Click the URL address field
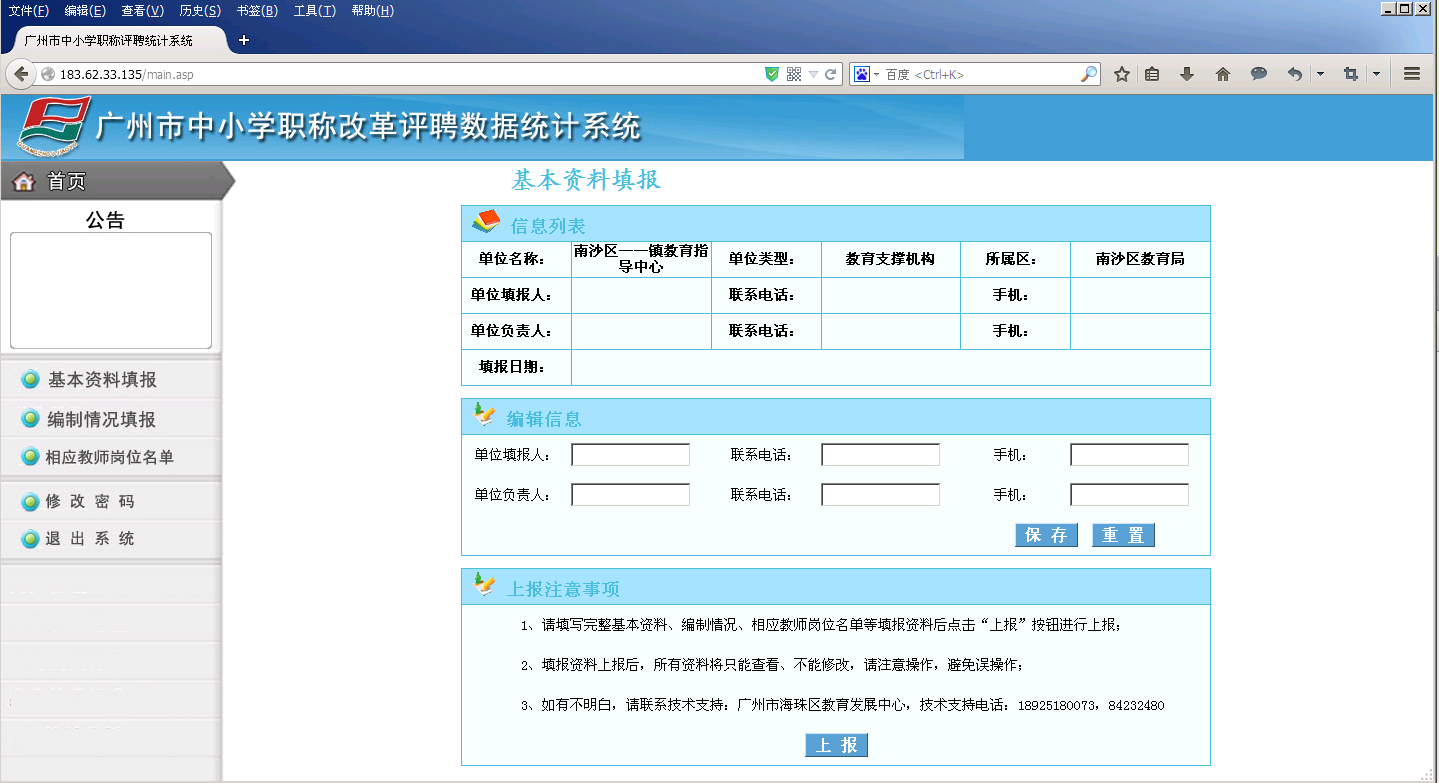The width and height of the screenshot is (1439, 783). (x=400, y=74)
